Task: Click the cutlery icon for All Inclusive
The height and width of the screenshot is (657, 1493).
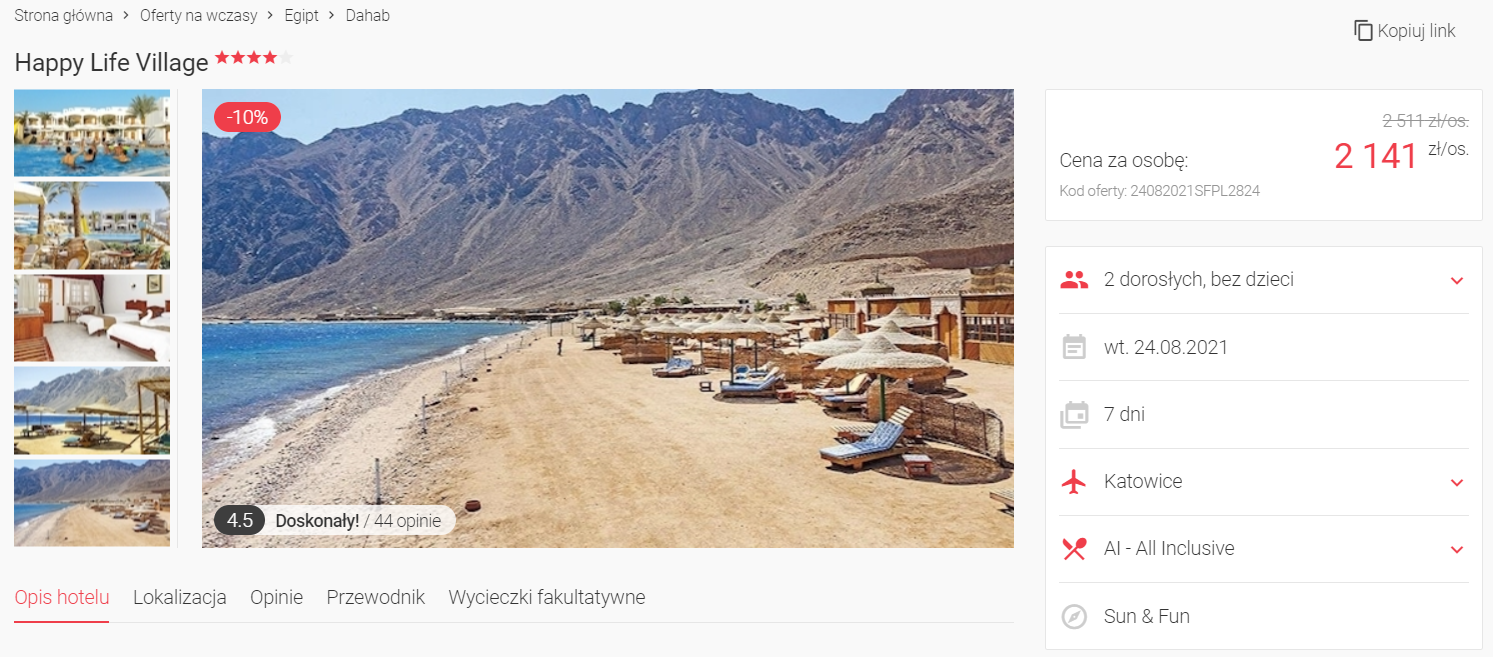Action: pos(1074,548)
